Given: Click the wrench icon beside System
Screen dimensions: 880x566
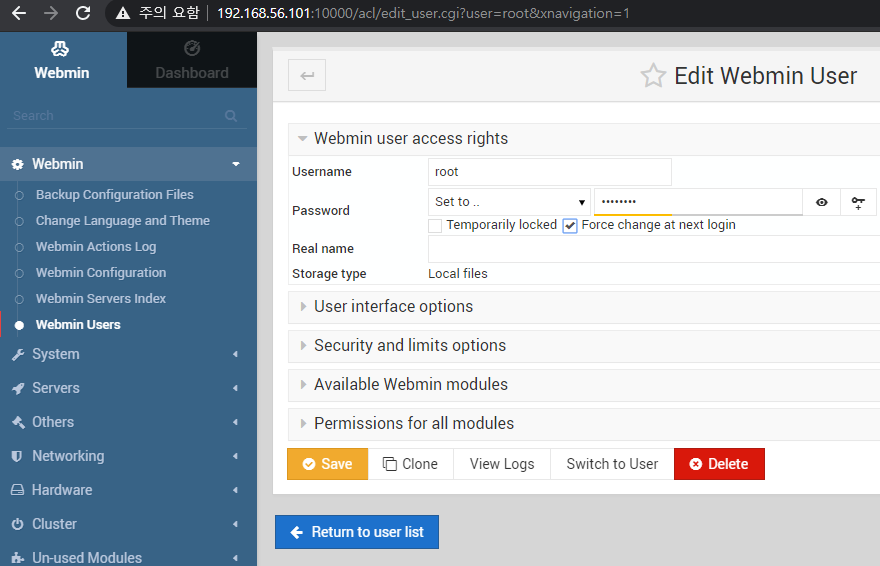Looking at the screenshot, I should (x=18, y=355).
